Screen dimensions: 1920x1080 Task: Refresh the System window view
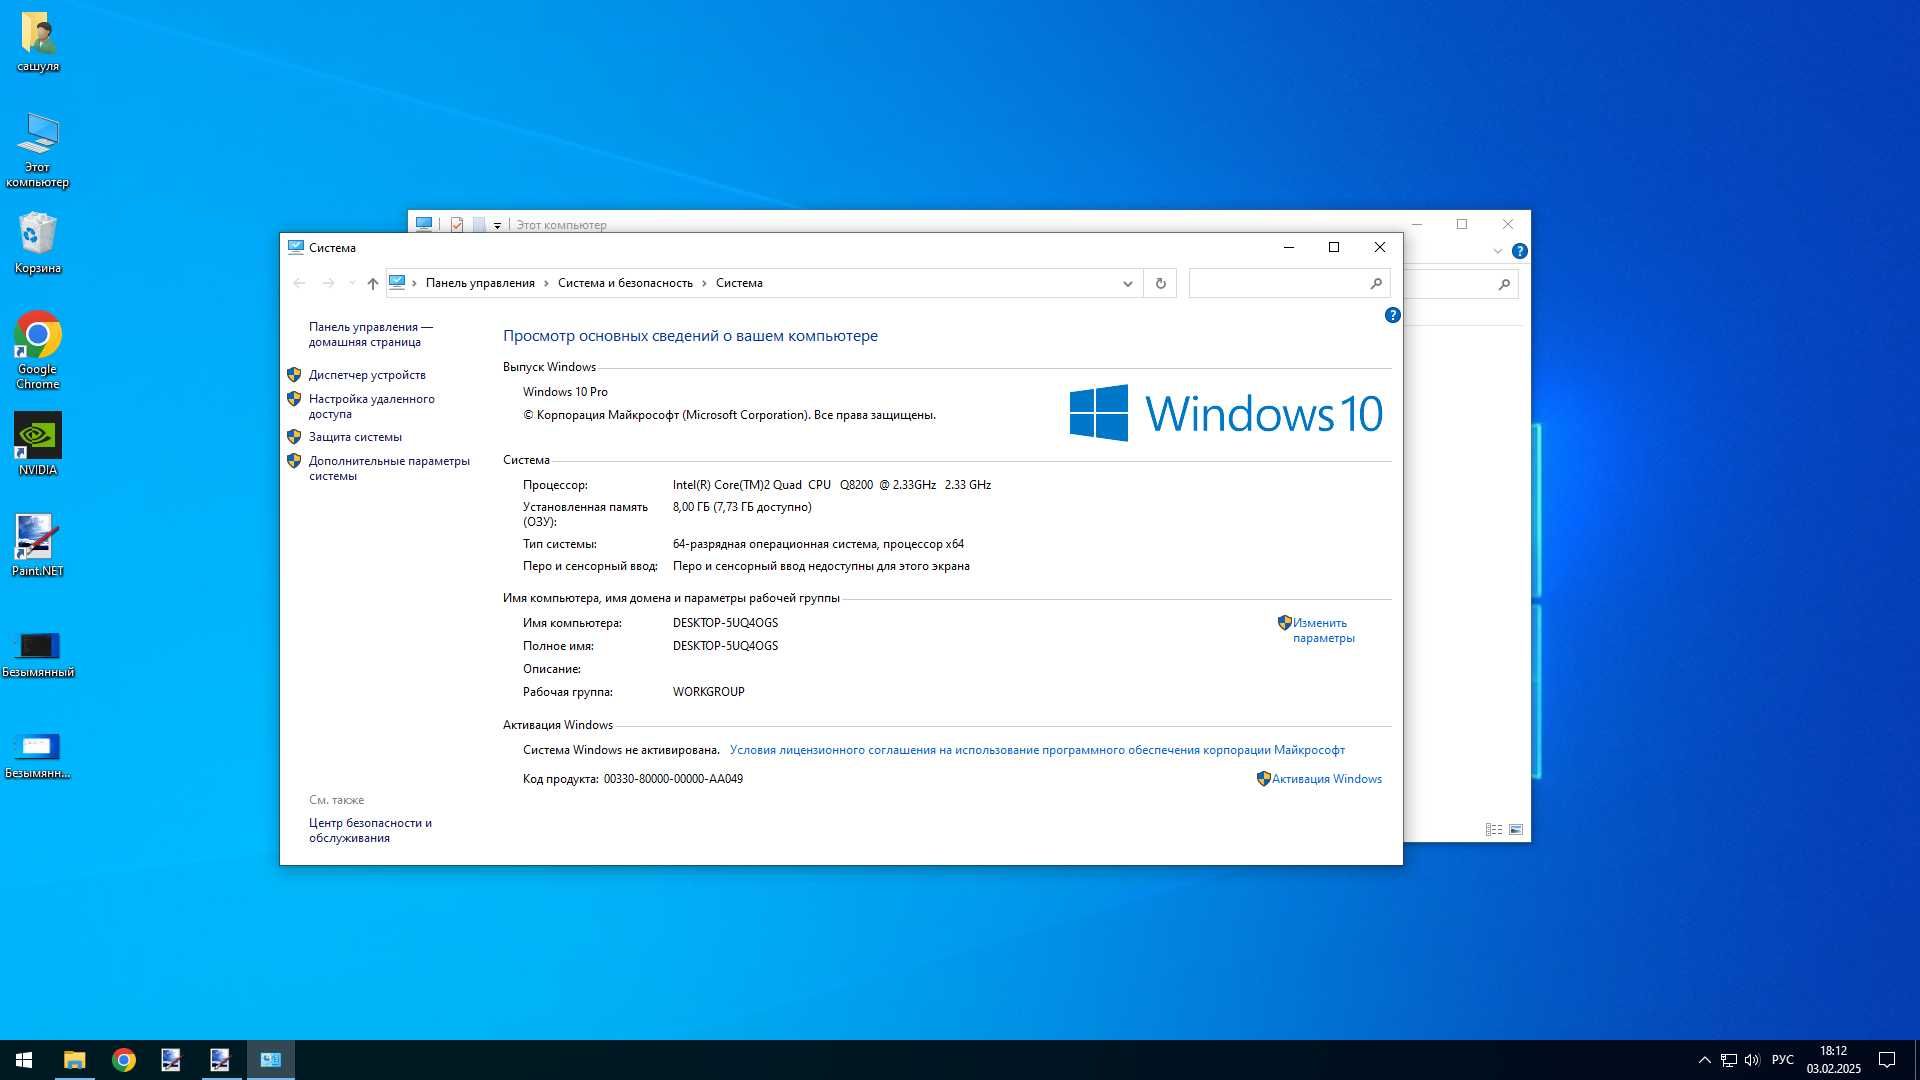[x=1160, y=284]
